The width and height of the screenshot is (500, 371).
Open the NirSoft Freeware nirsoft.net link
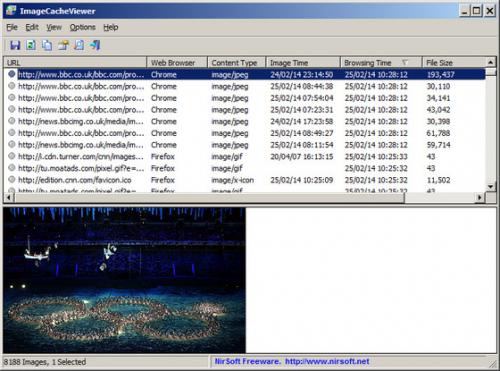pos(292,361)
